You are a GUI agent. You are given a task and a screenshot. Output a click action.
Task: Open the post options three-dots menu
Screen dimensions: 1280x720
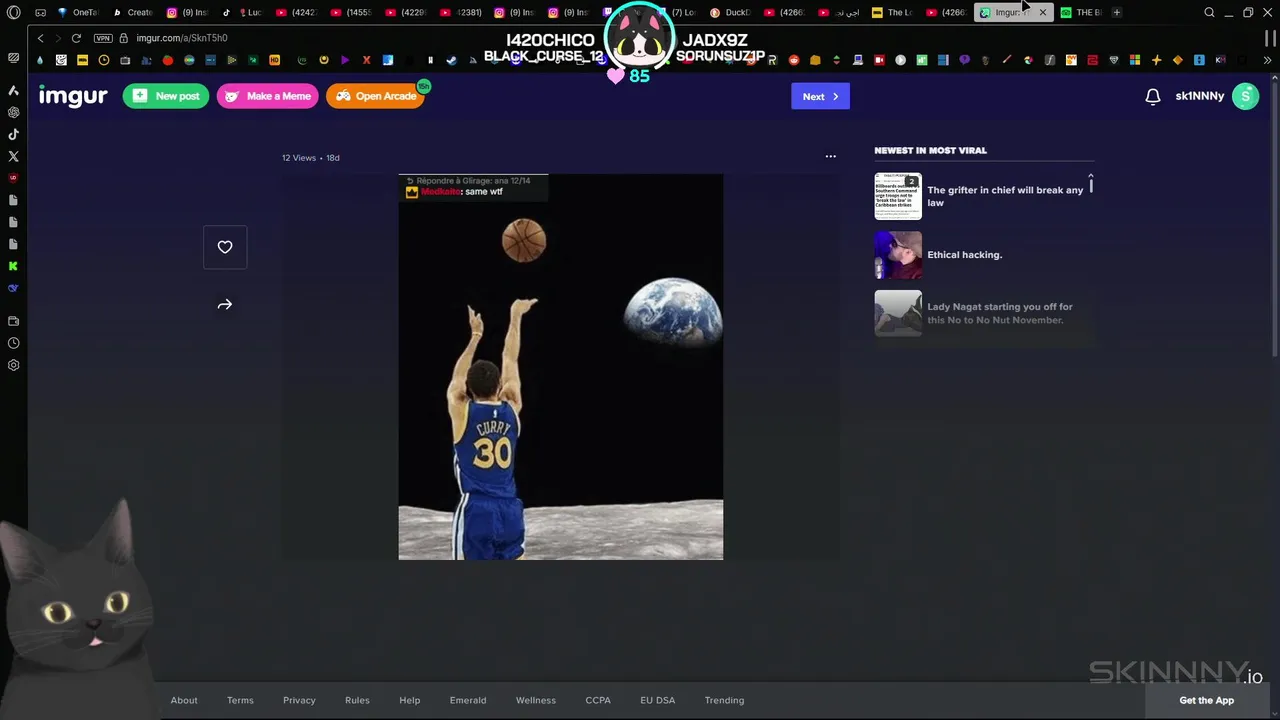click(x=830, y=156)
